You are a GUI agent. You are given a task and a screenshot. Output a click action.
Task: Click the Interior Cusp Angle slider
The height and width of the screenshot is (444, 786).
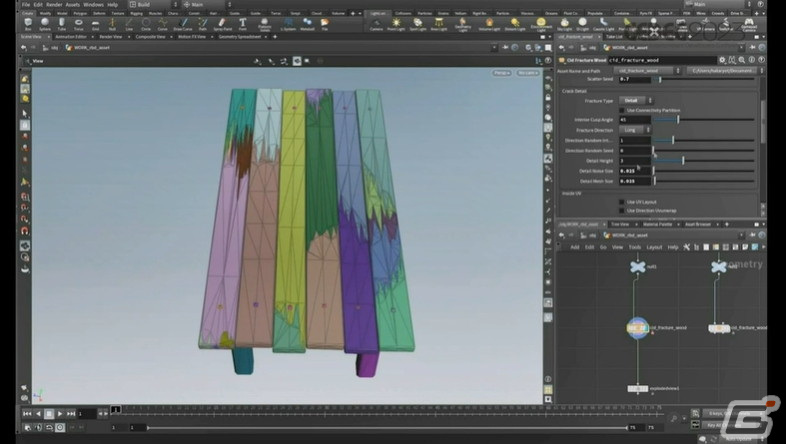[704, 120]
